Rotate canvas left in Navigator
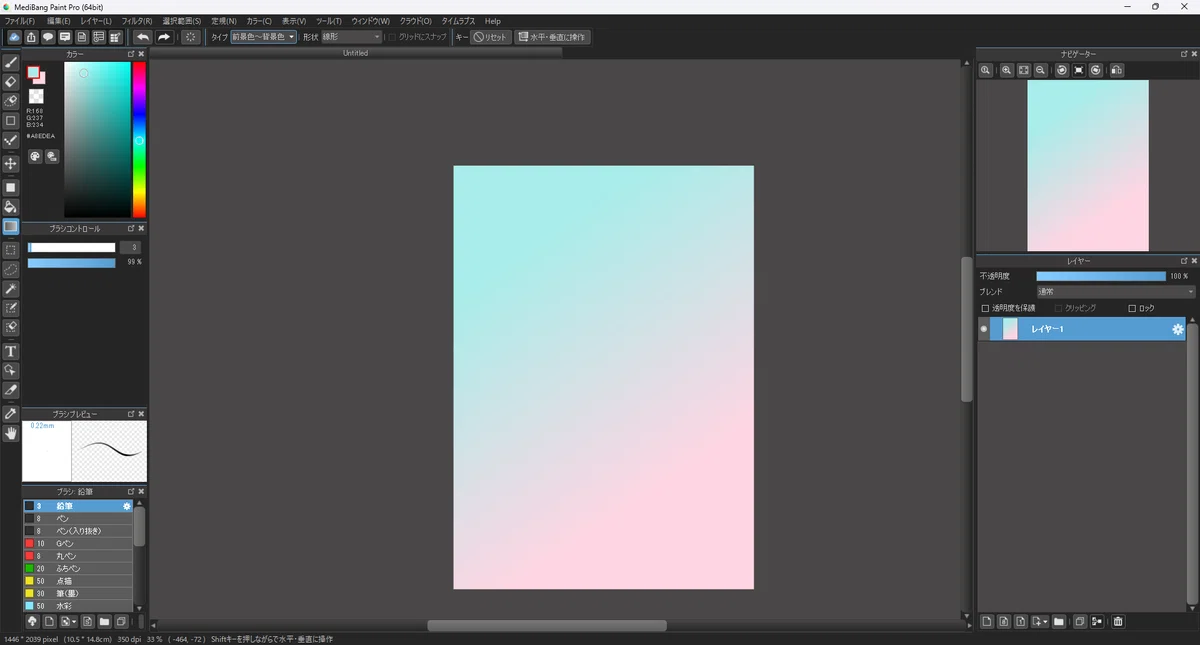The height and width of the screenshot is (645, 1200). (1062, 70)
